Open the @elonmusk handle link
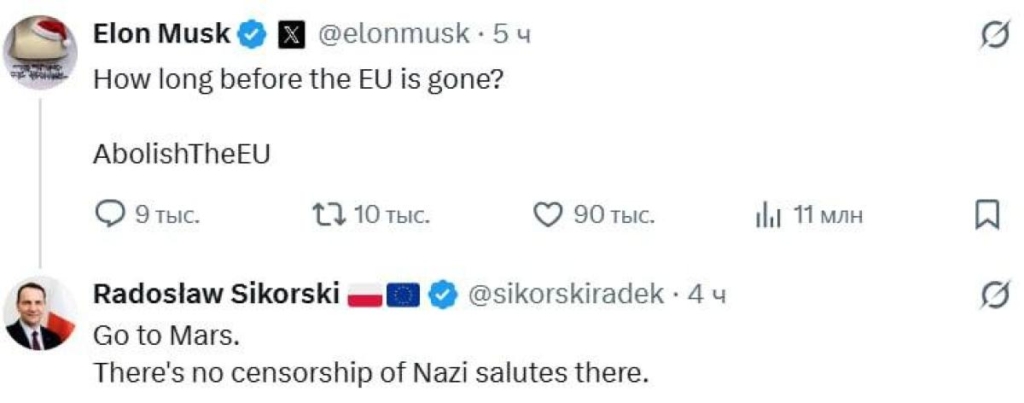This screenshot has height=403, width=1024. pyautogui.click(x=393, y=35)
